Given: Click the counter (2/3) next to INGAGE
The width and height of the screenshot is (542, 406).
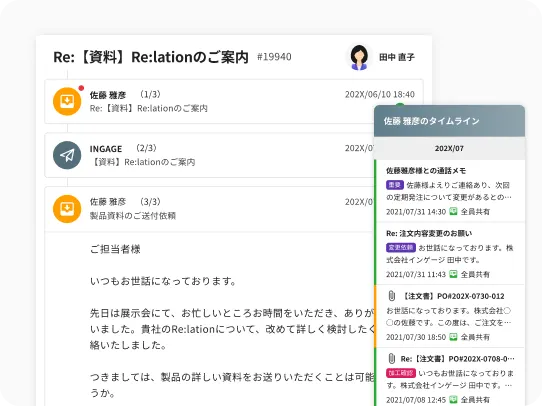Looking at the screenshot, I should 146,148.
